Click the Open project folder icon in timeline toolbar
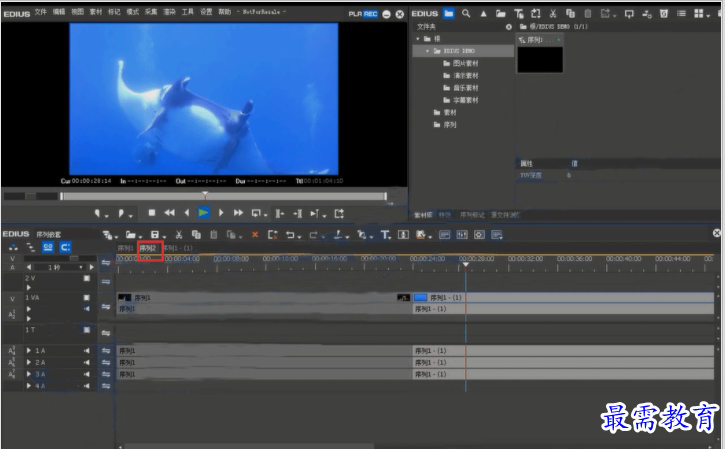725x449 pixels. click(131, 235)
